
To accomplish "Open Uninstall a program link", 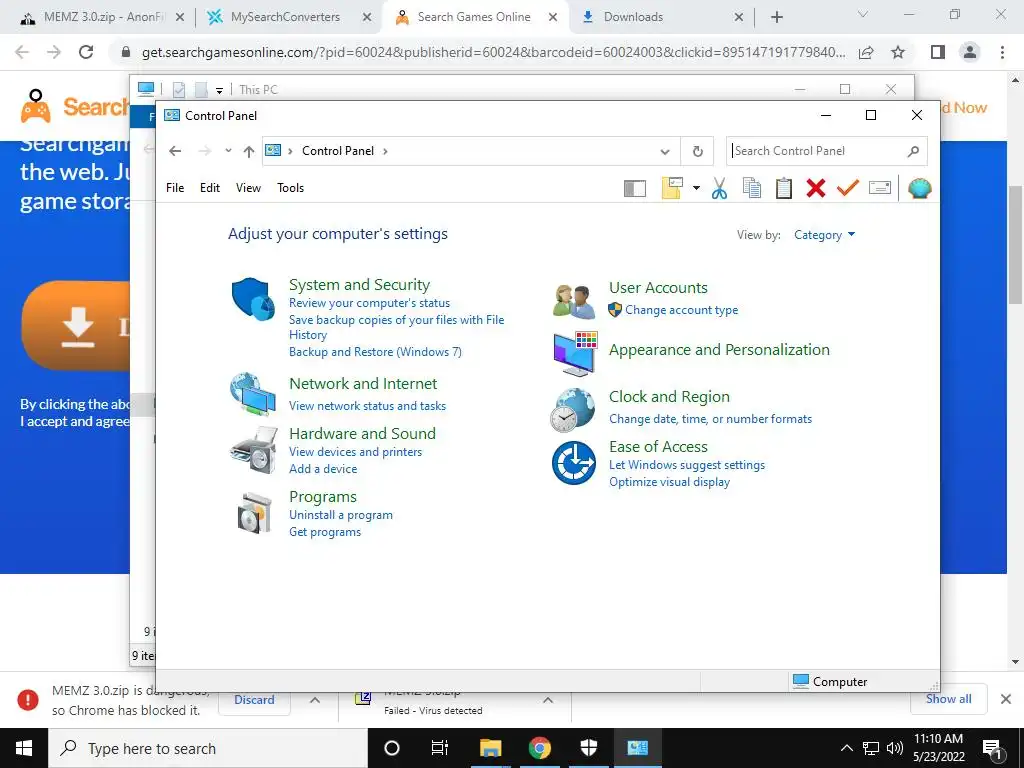I will coord(341,515).
